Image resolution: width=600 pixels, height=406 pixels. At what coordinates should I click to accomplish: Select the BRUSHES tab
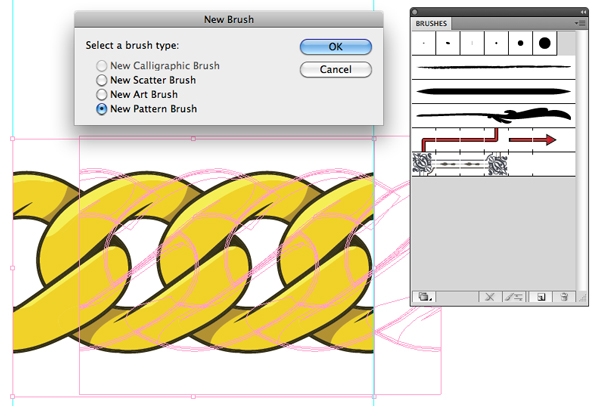tap(431, 23)
